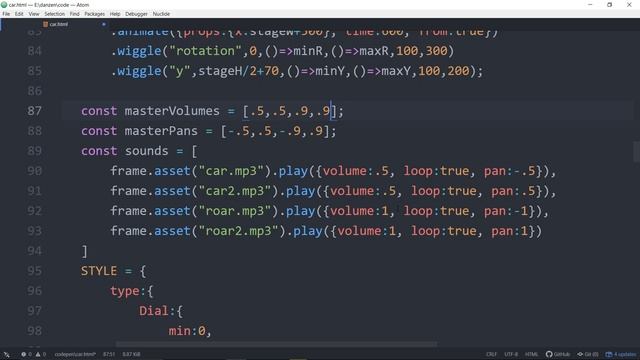Click the type property on line 96

124,291
